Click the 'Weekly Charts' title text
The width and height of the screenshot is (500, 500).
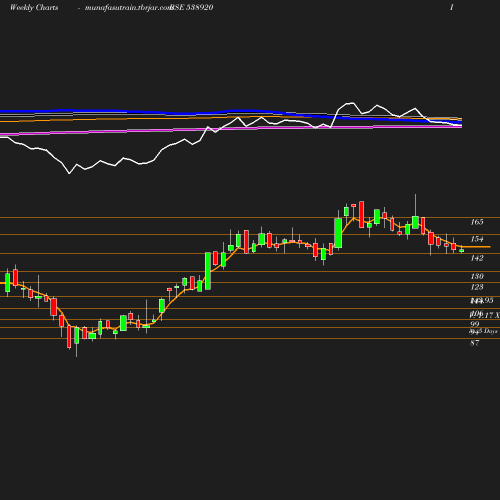pyautogui.click(x=34, y=8)
